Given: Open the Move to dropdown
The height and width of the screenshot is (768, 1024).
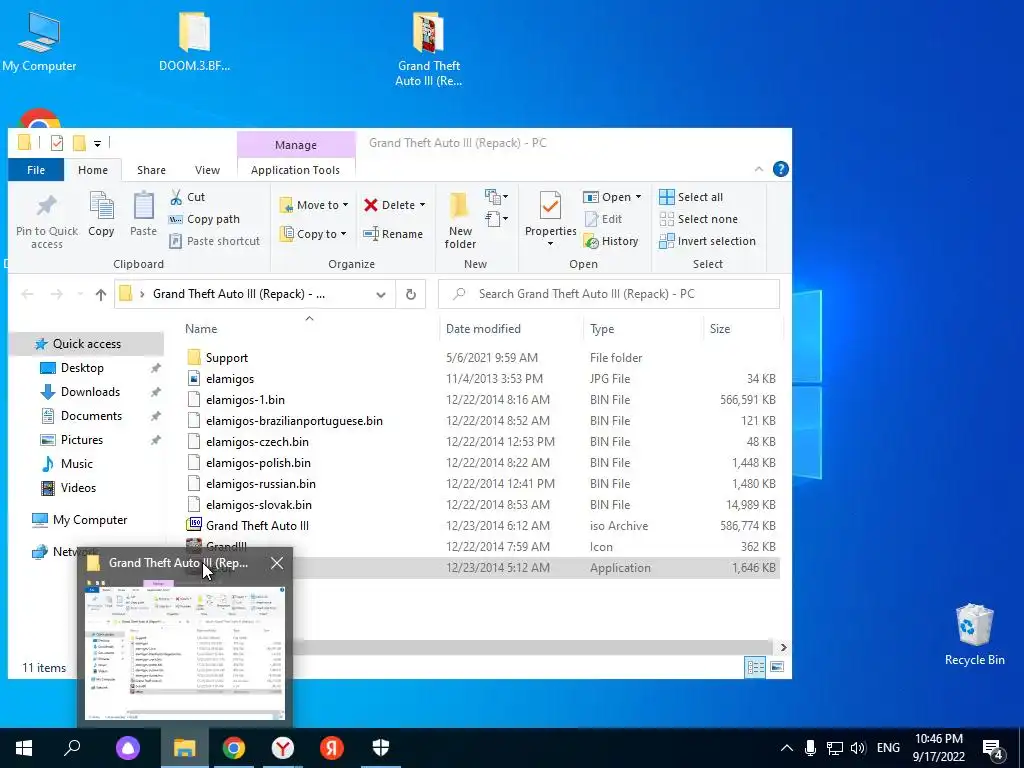Looking at the screenshot, I should pos(314,205).
